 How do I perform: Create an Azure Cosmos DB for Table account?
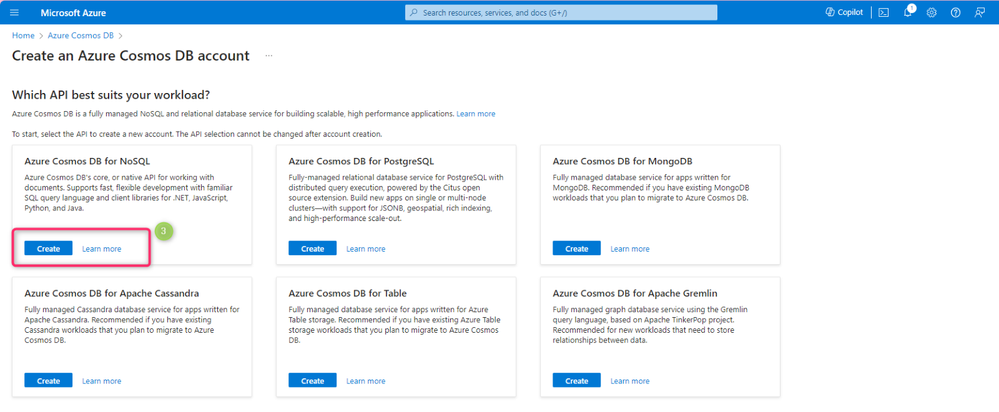pos(312,381)
